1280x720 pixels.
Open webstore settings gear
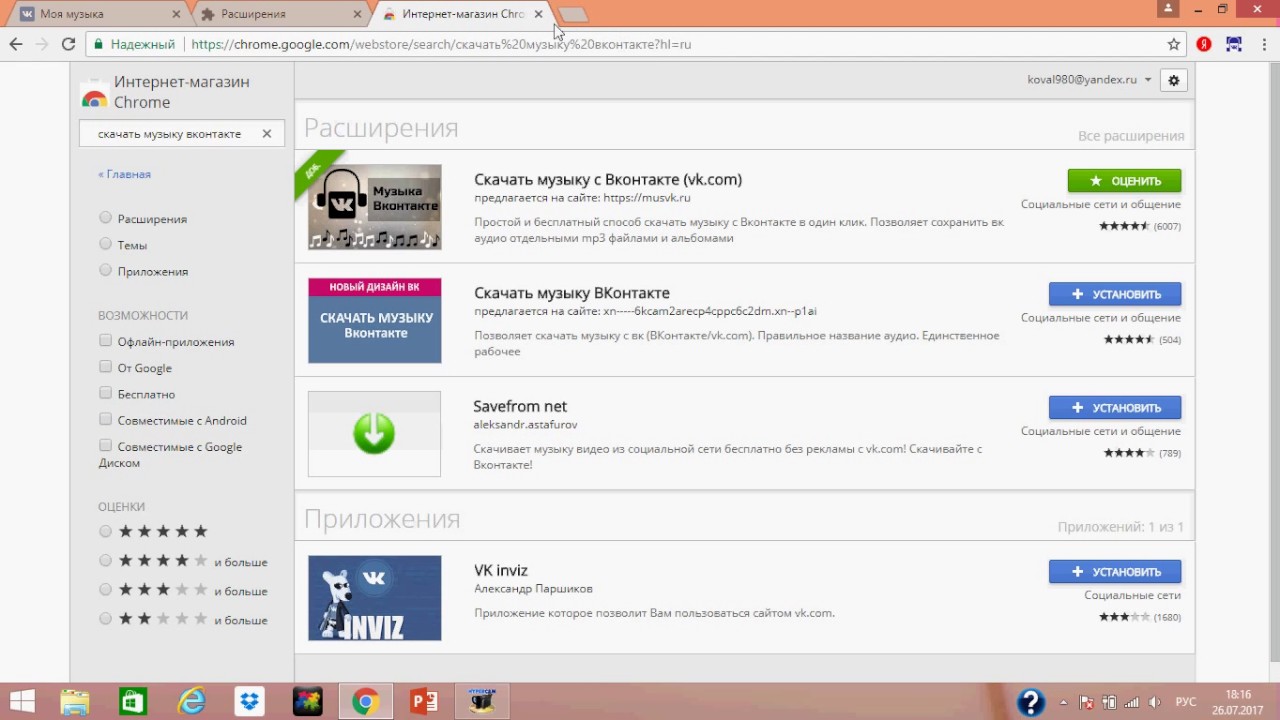pyautogui.click(x=1174, y=80)
